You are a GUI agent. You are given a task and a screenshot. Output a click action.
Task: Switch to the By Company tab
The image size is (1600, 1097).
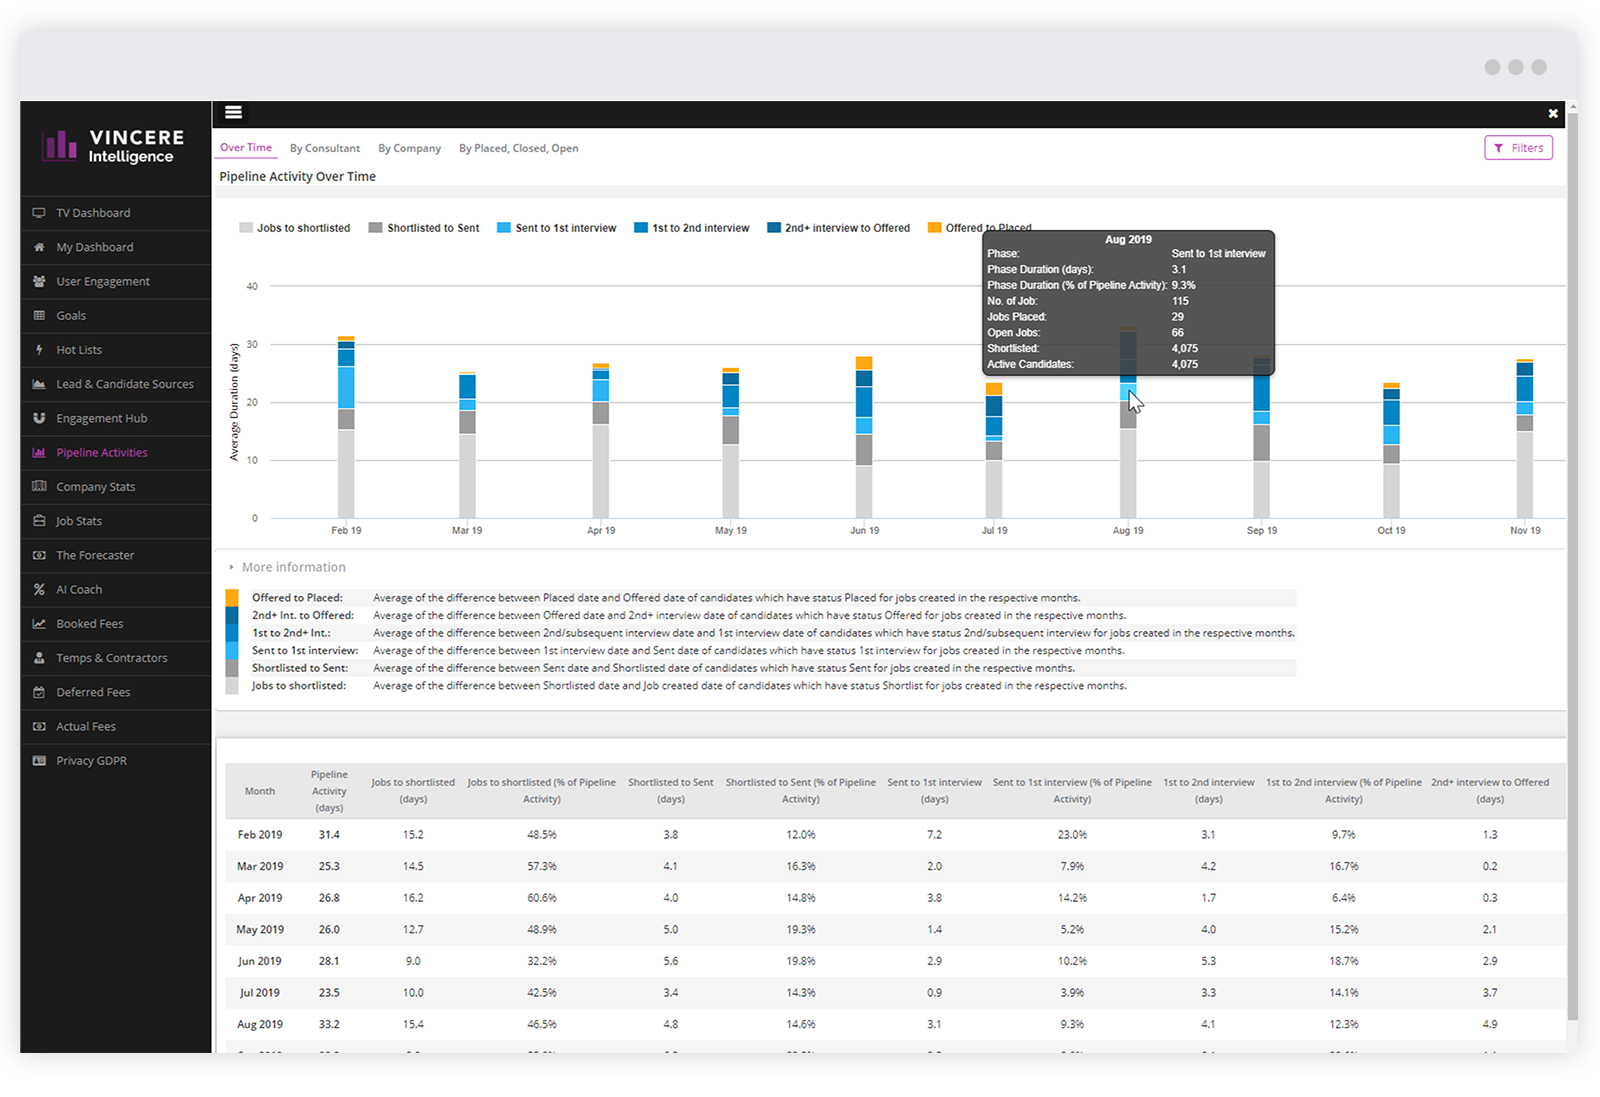(409, 147)
